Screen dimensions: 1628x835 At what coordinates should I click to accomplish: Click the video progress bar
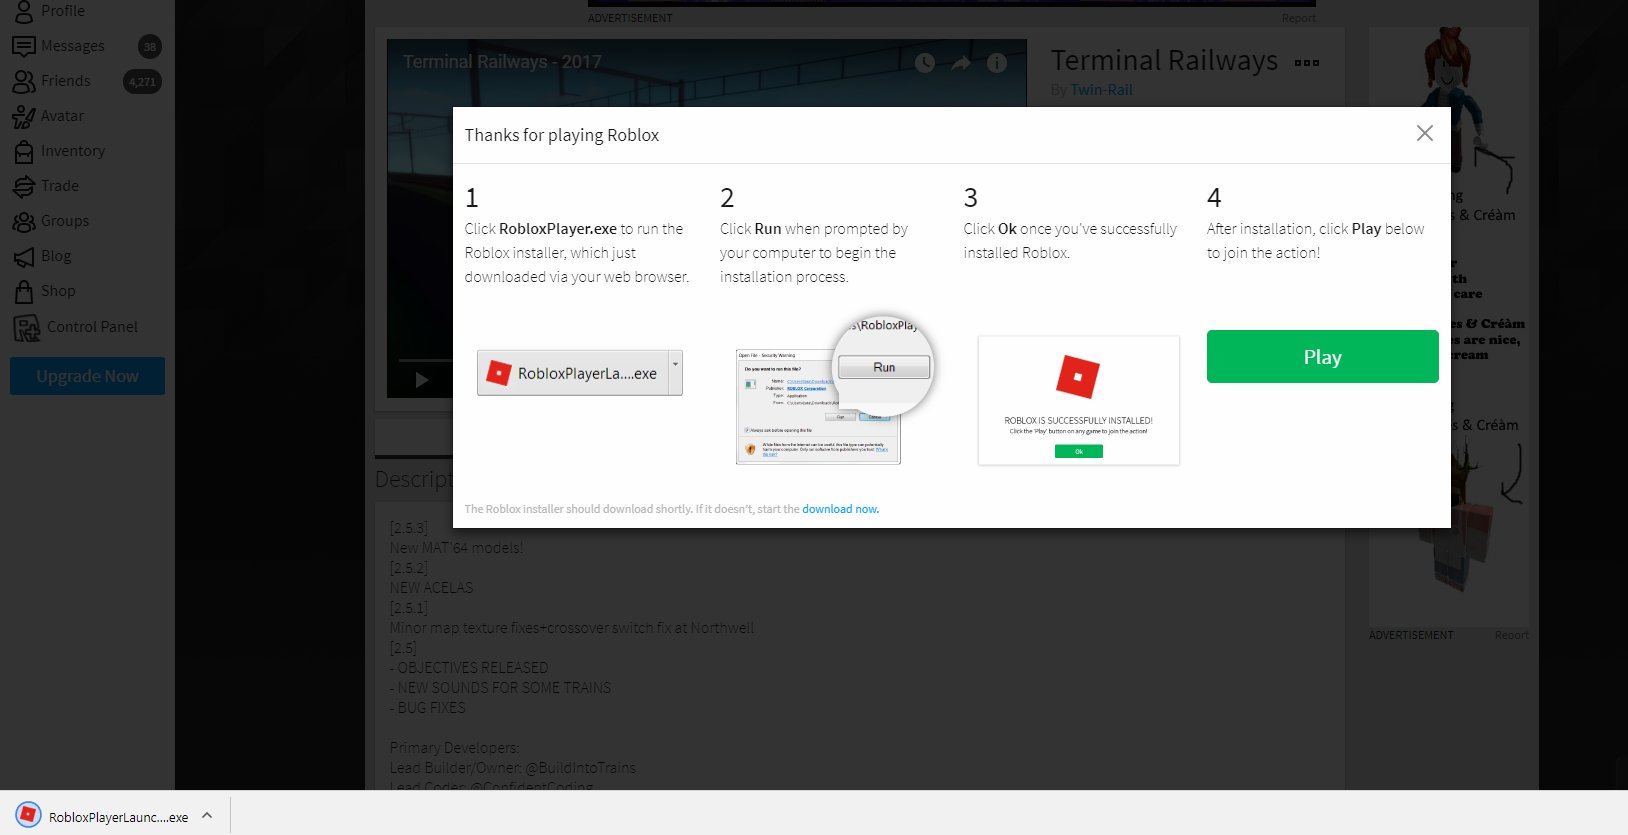425,360
